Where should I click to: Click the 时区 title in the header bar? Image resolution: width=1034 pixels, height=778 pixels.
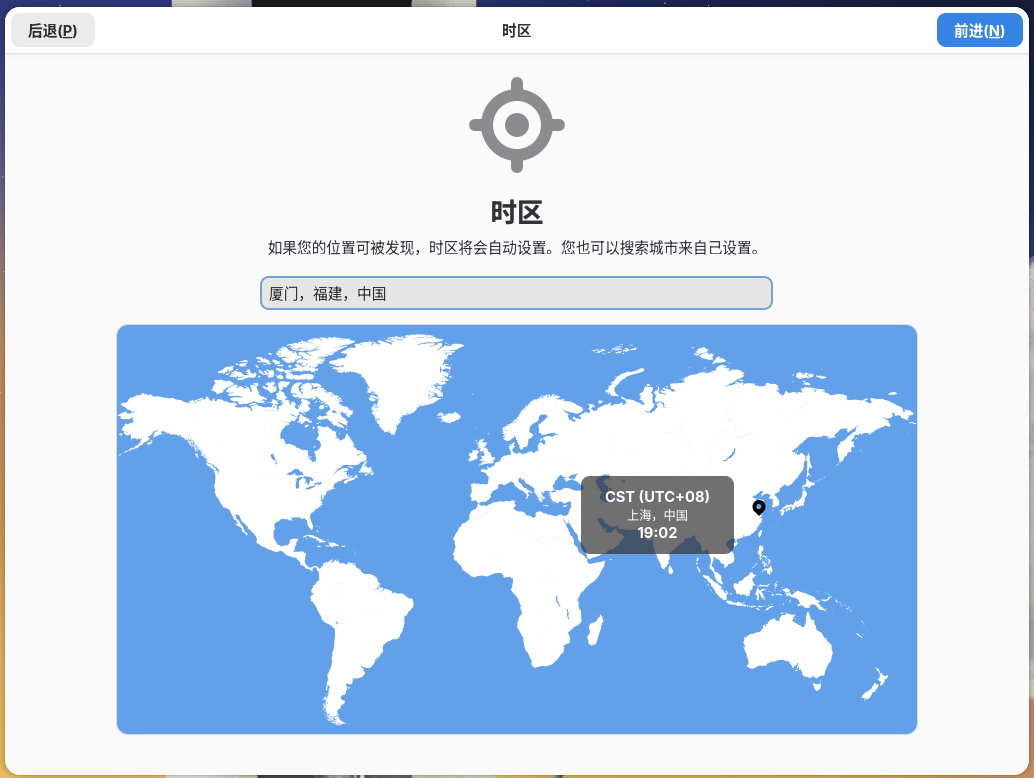coord(516,31)
